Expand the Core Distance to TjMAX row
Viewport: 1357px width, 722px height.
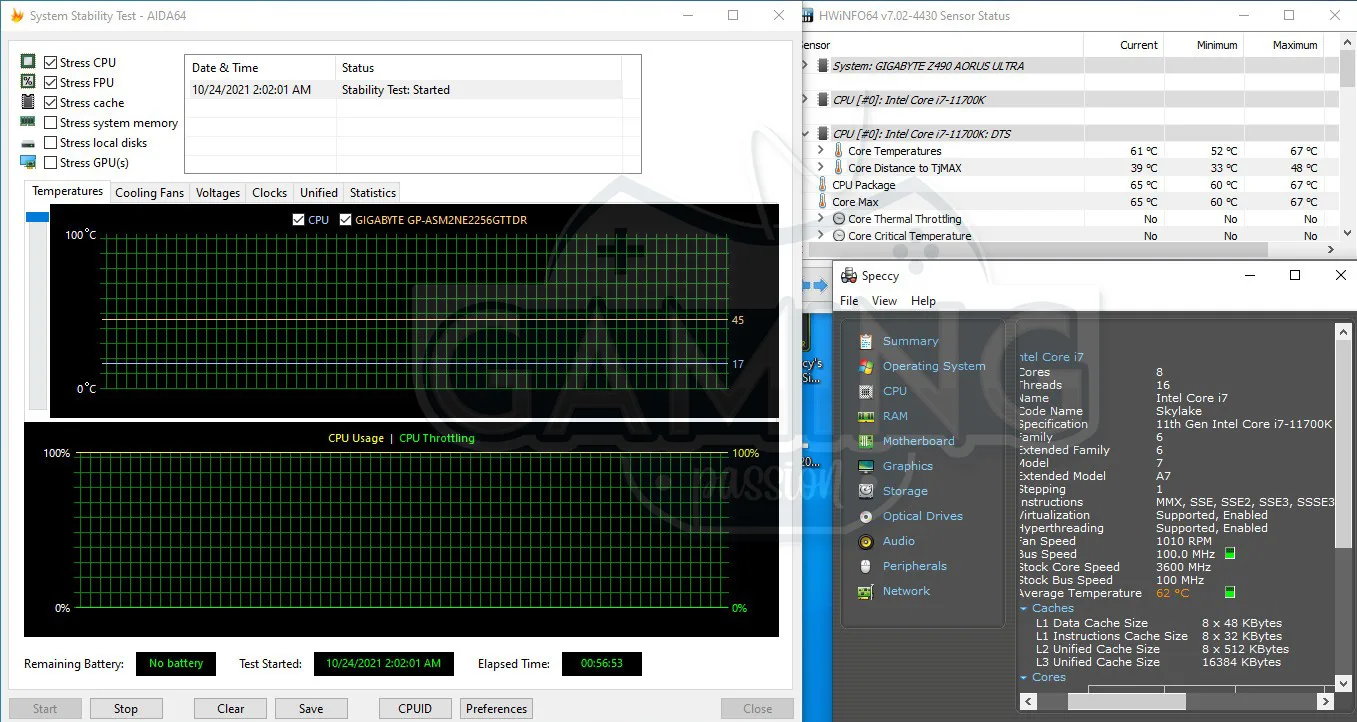tap(821, 168)
